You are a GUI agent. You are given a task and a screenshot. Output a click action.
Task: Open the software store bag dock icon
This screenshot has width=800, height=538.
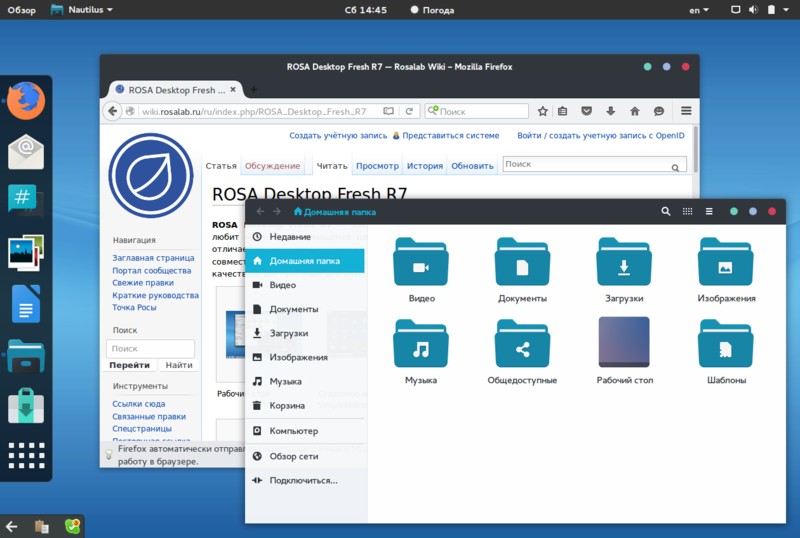click(x=26, y=405)
